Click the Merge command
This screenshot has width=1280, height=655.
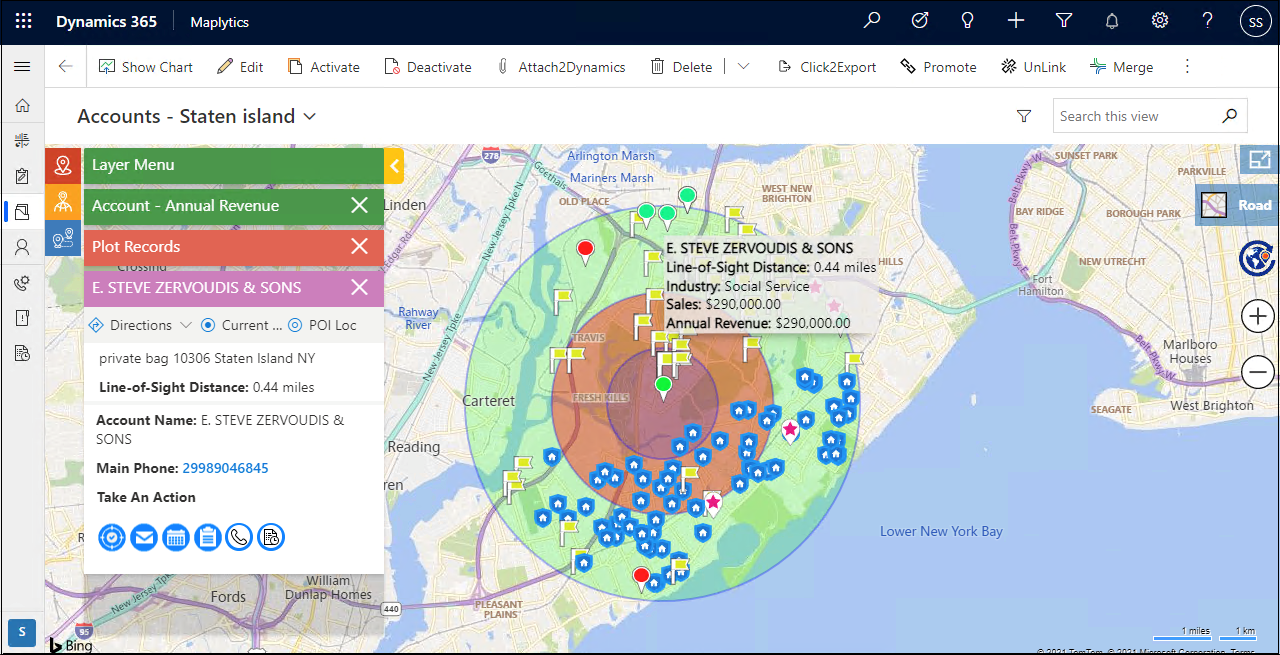coord(1121,67)
